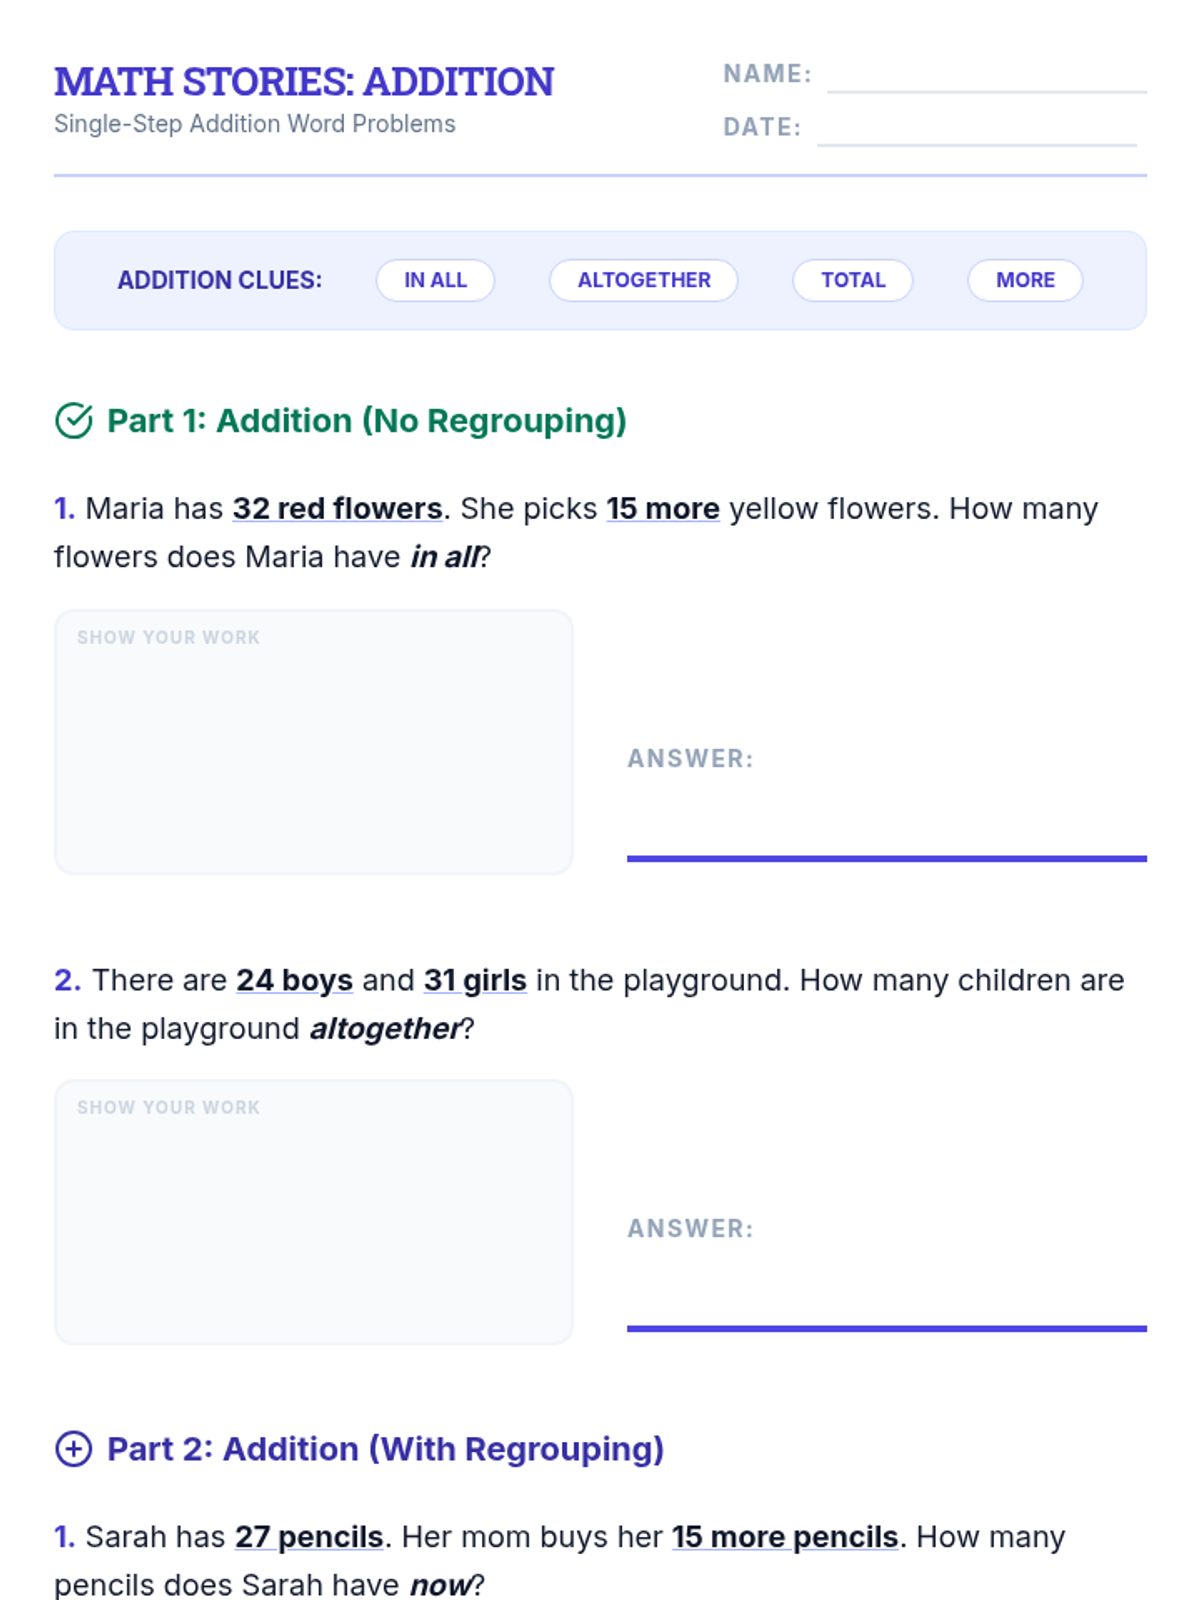The width and height of the screenshot is (1200, 1600).
Task: Click the underlined '24 boys' text
Action: [295, 981]
